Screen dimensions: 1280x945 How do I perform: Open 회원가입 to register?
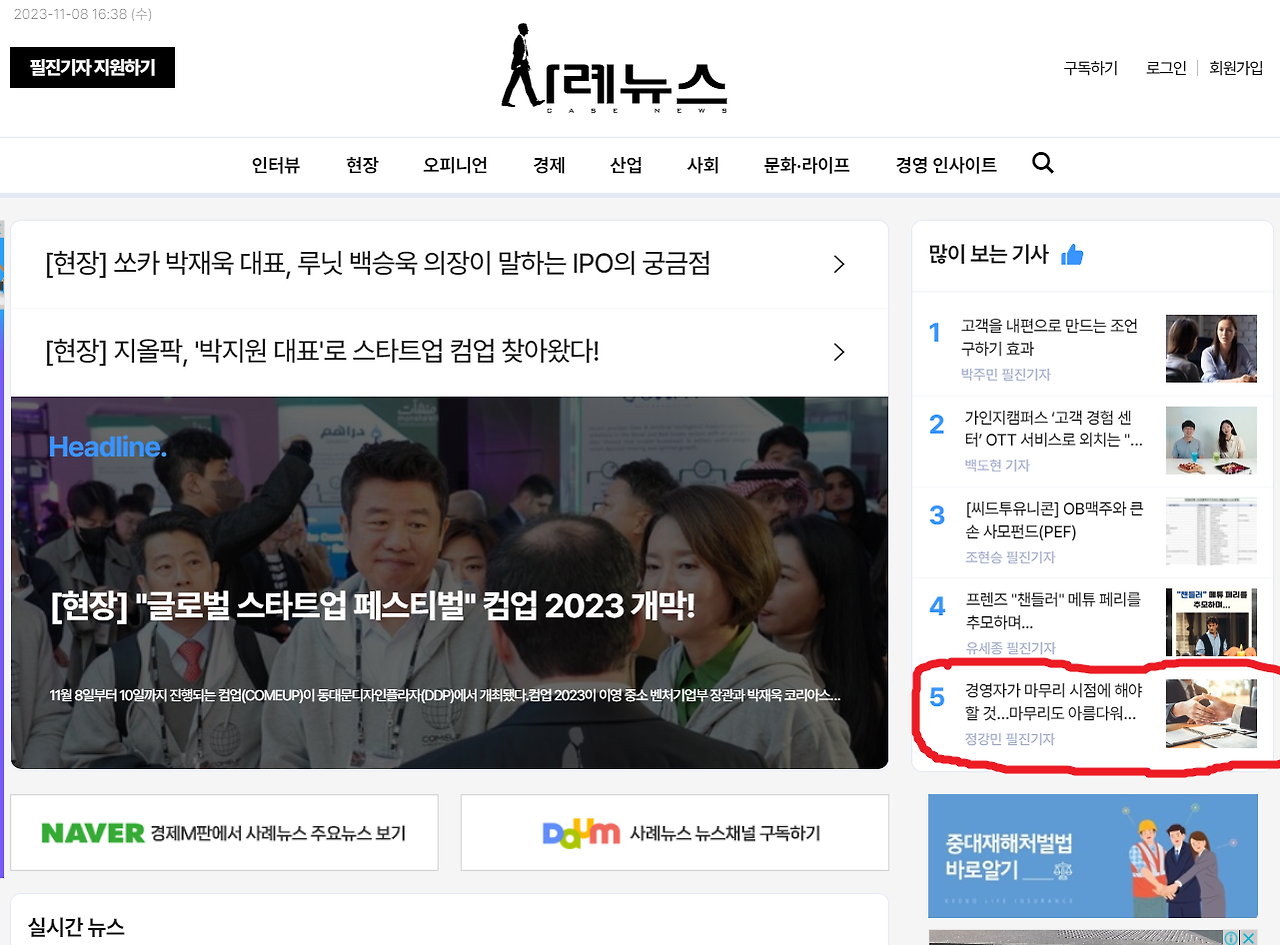pyautogui.click(x=1234, y=68)
